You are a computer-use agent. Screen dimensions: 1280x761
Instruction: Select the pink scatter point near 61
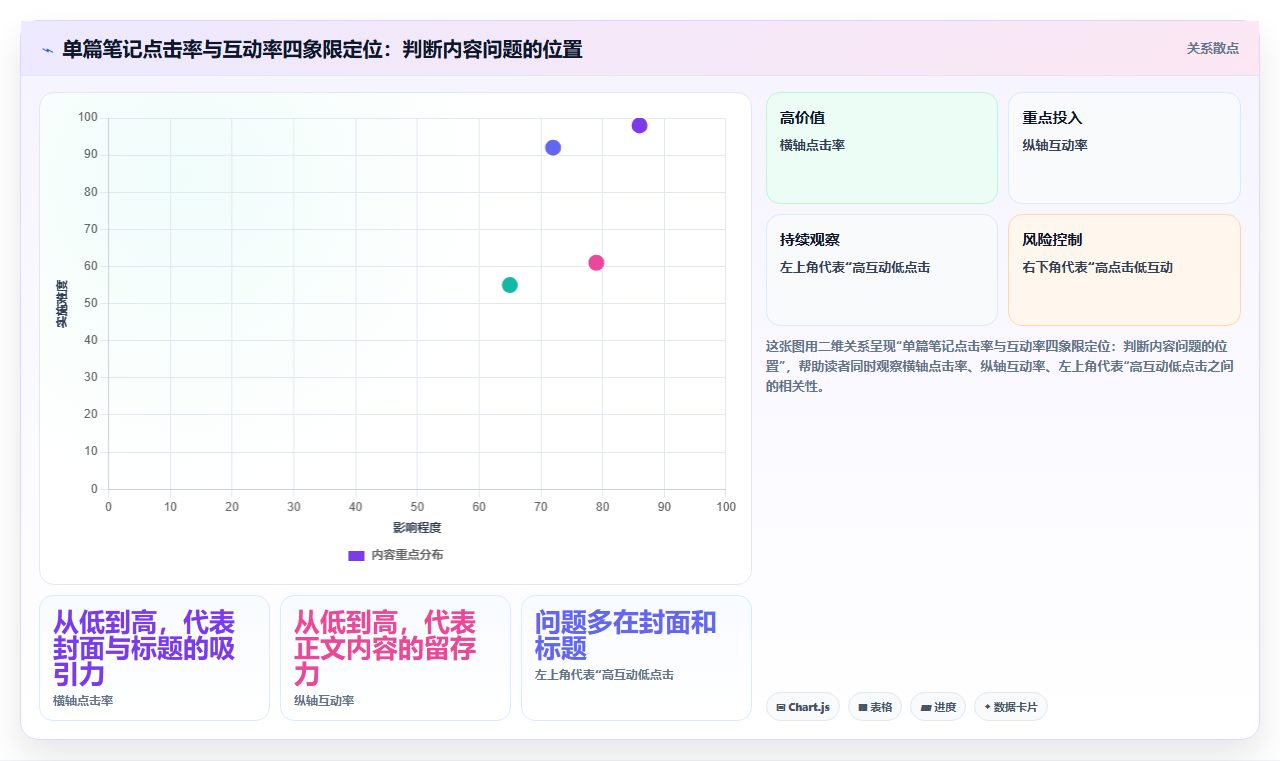click(596, 263)
